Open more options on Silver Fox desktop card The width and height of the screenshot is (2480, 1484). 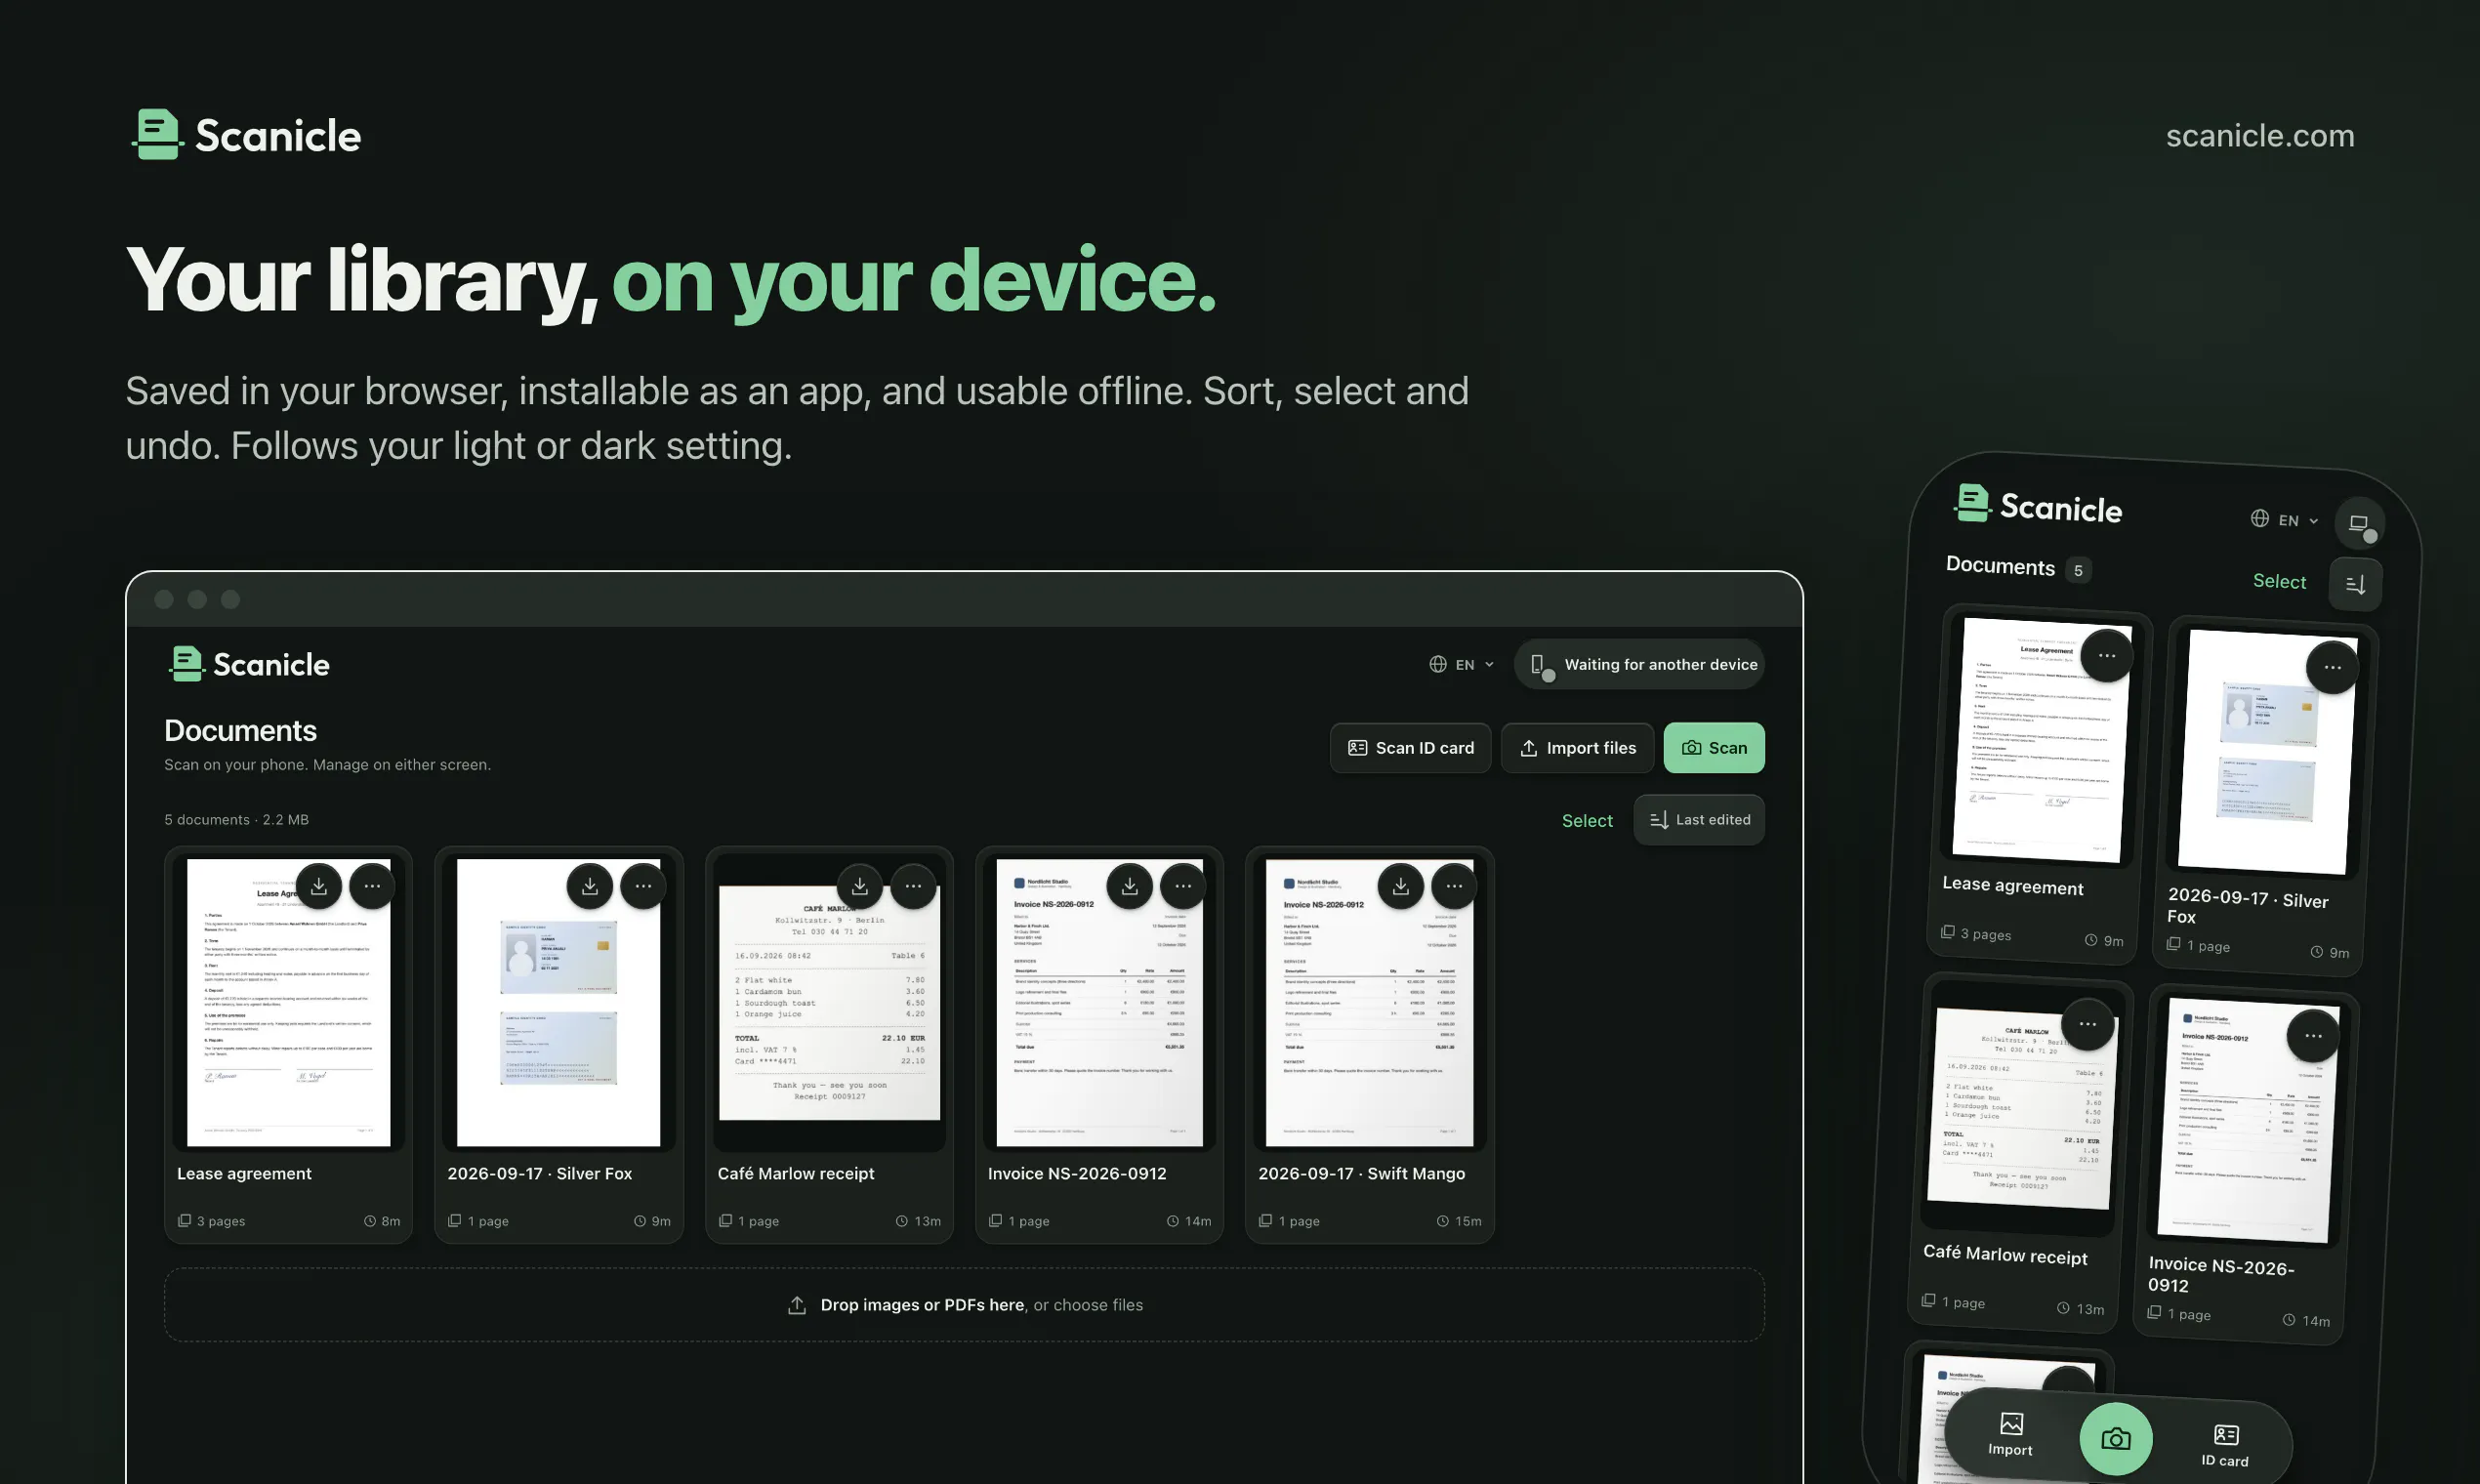[643, 886]
